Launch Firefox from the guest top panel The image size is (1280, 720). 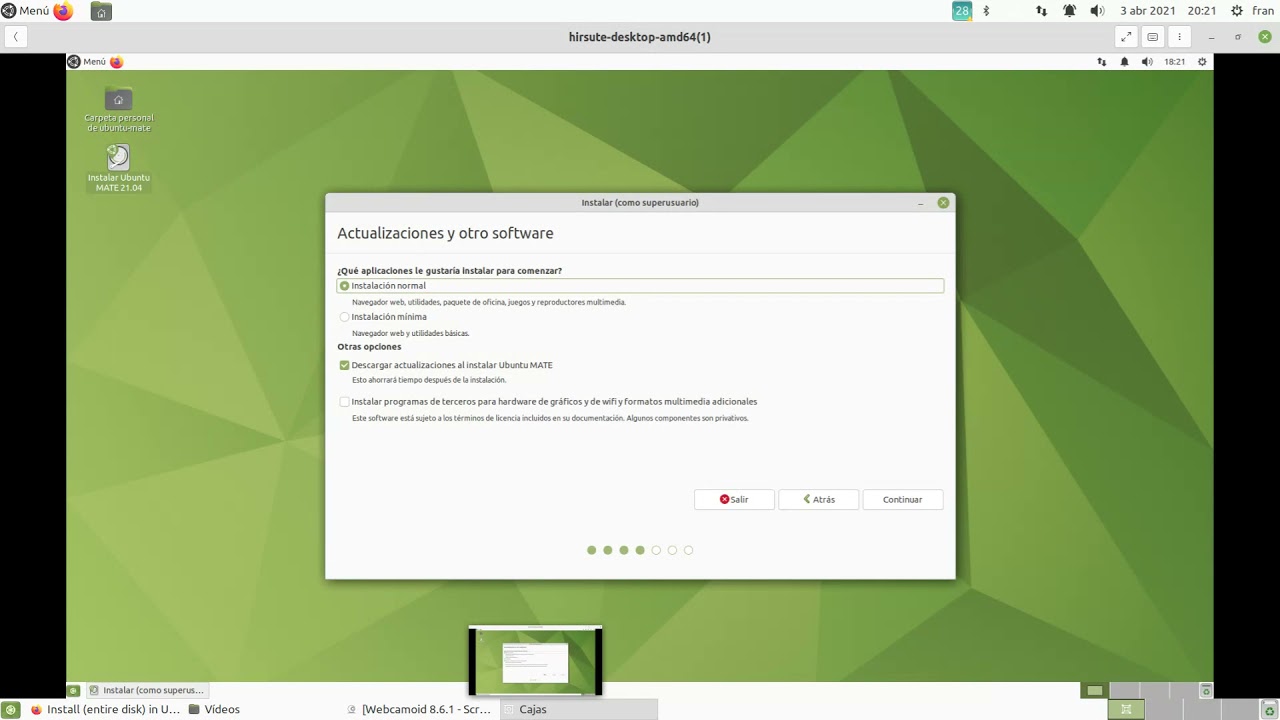coord(116,62)
